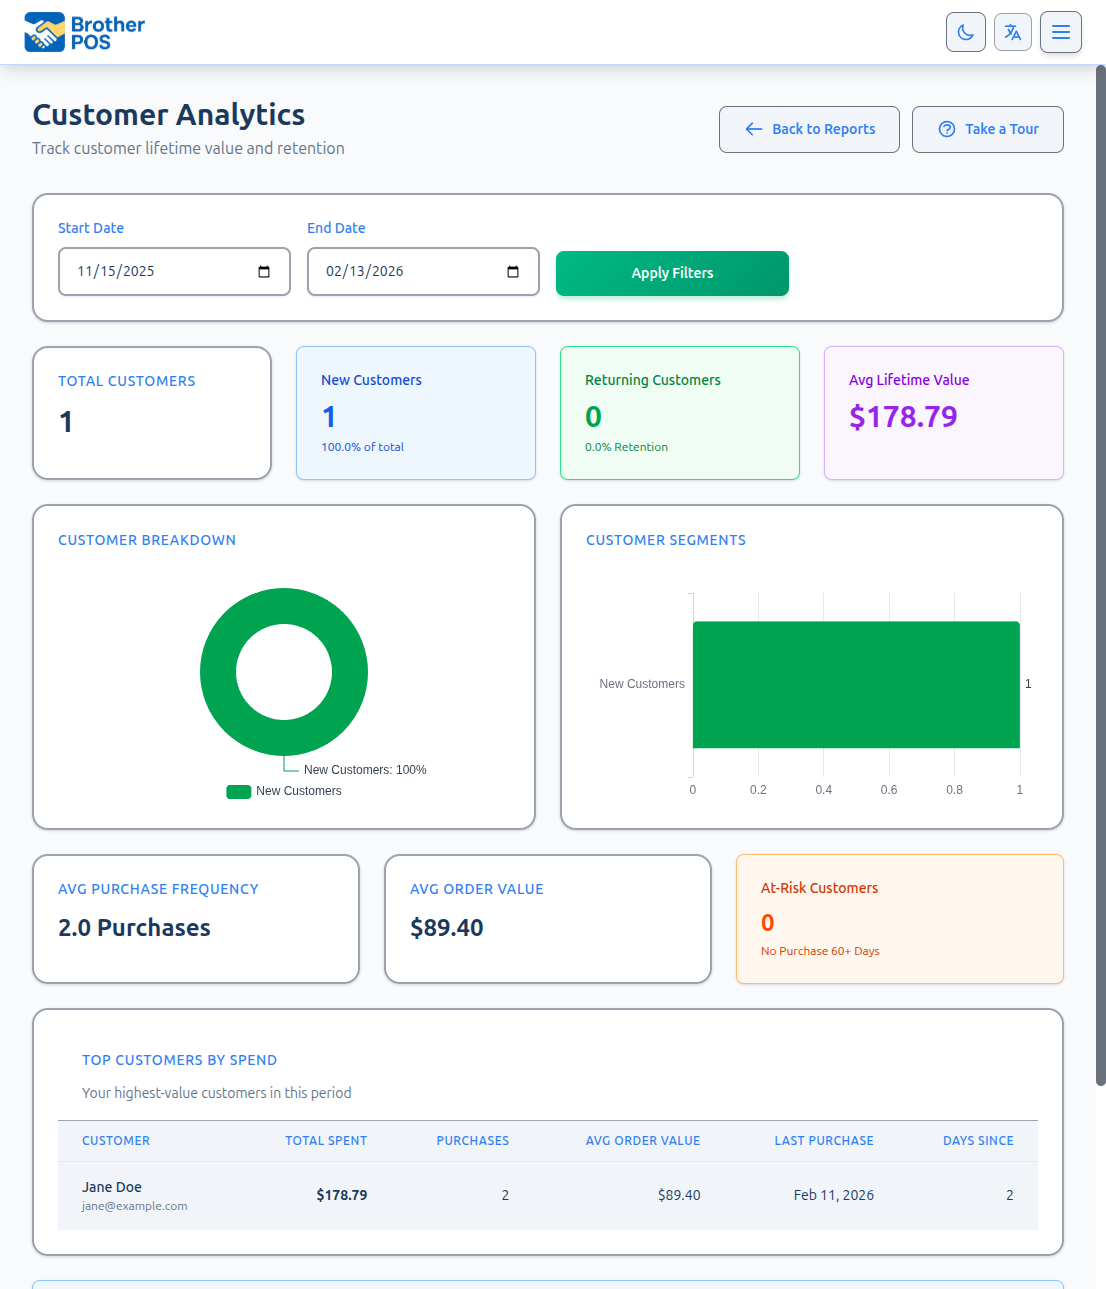
Task: Select the New Customers stat card
Action: click(415, 413)
